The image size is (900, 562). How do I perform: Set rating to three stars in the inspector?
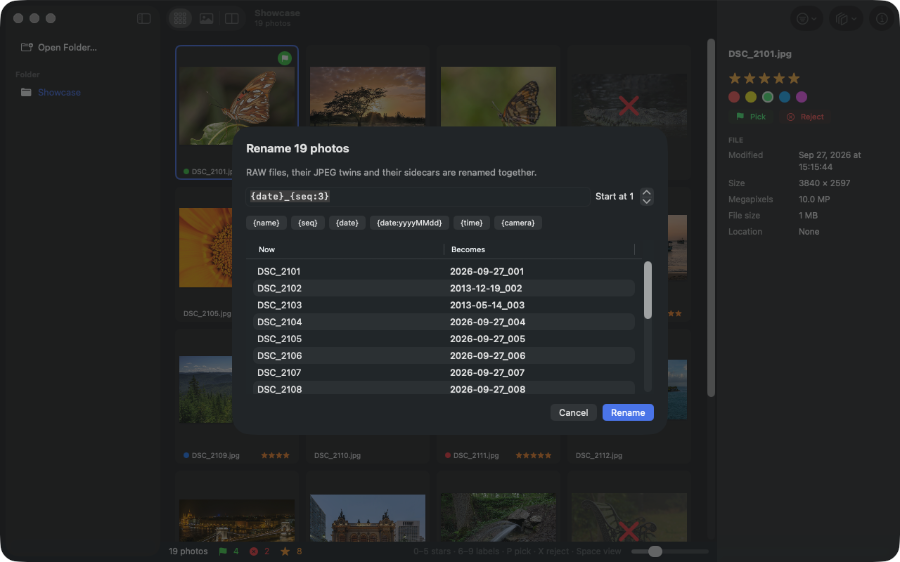click(764, 78)
